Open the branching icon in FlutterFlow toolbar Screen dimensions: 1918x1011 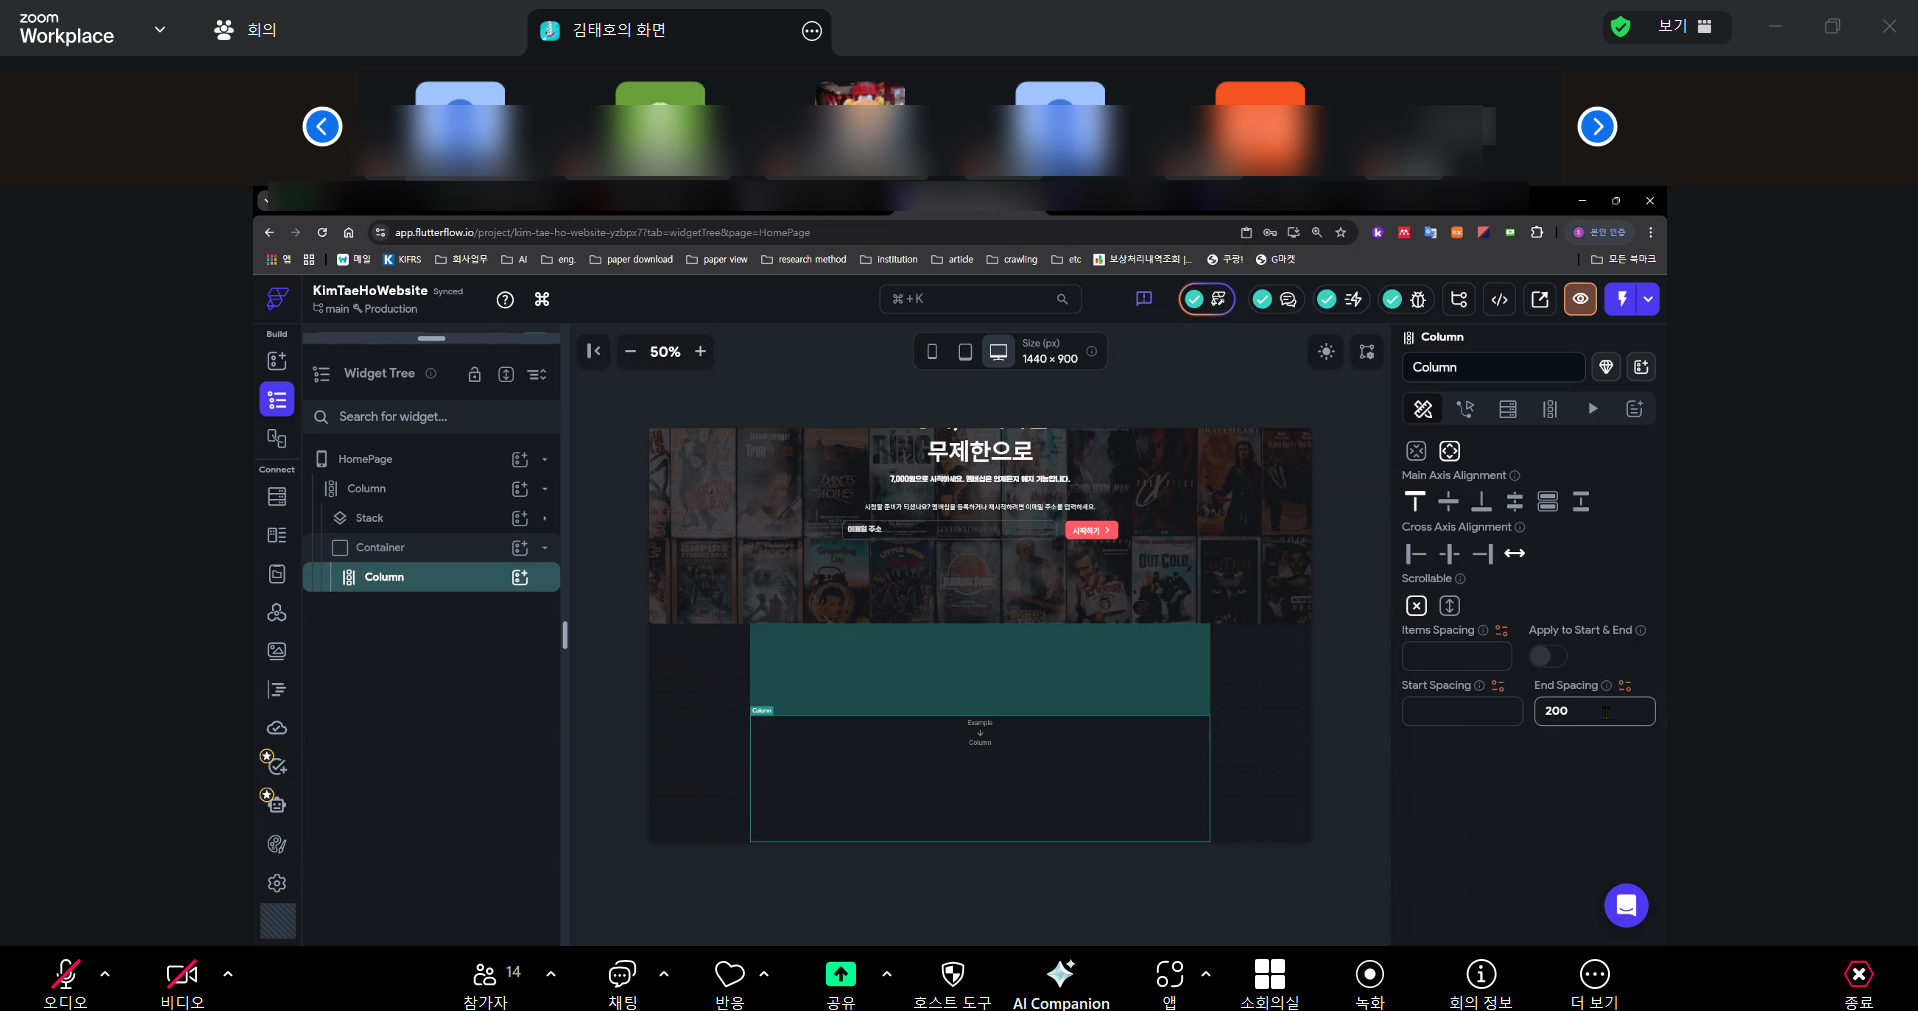click(1459, 299)
